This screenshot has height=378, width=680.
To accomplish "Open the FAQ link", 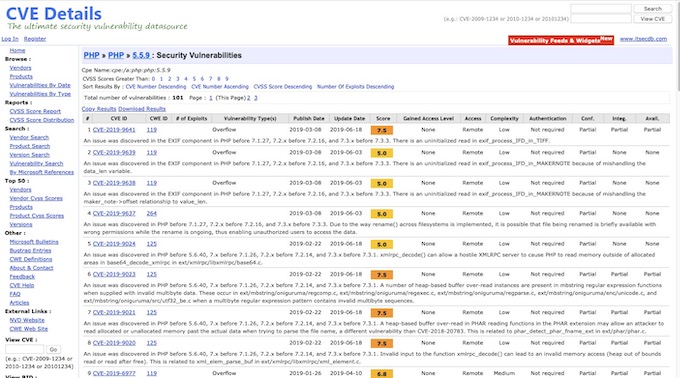I will click(x=15, y=294).
